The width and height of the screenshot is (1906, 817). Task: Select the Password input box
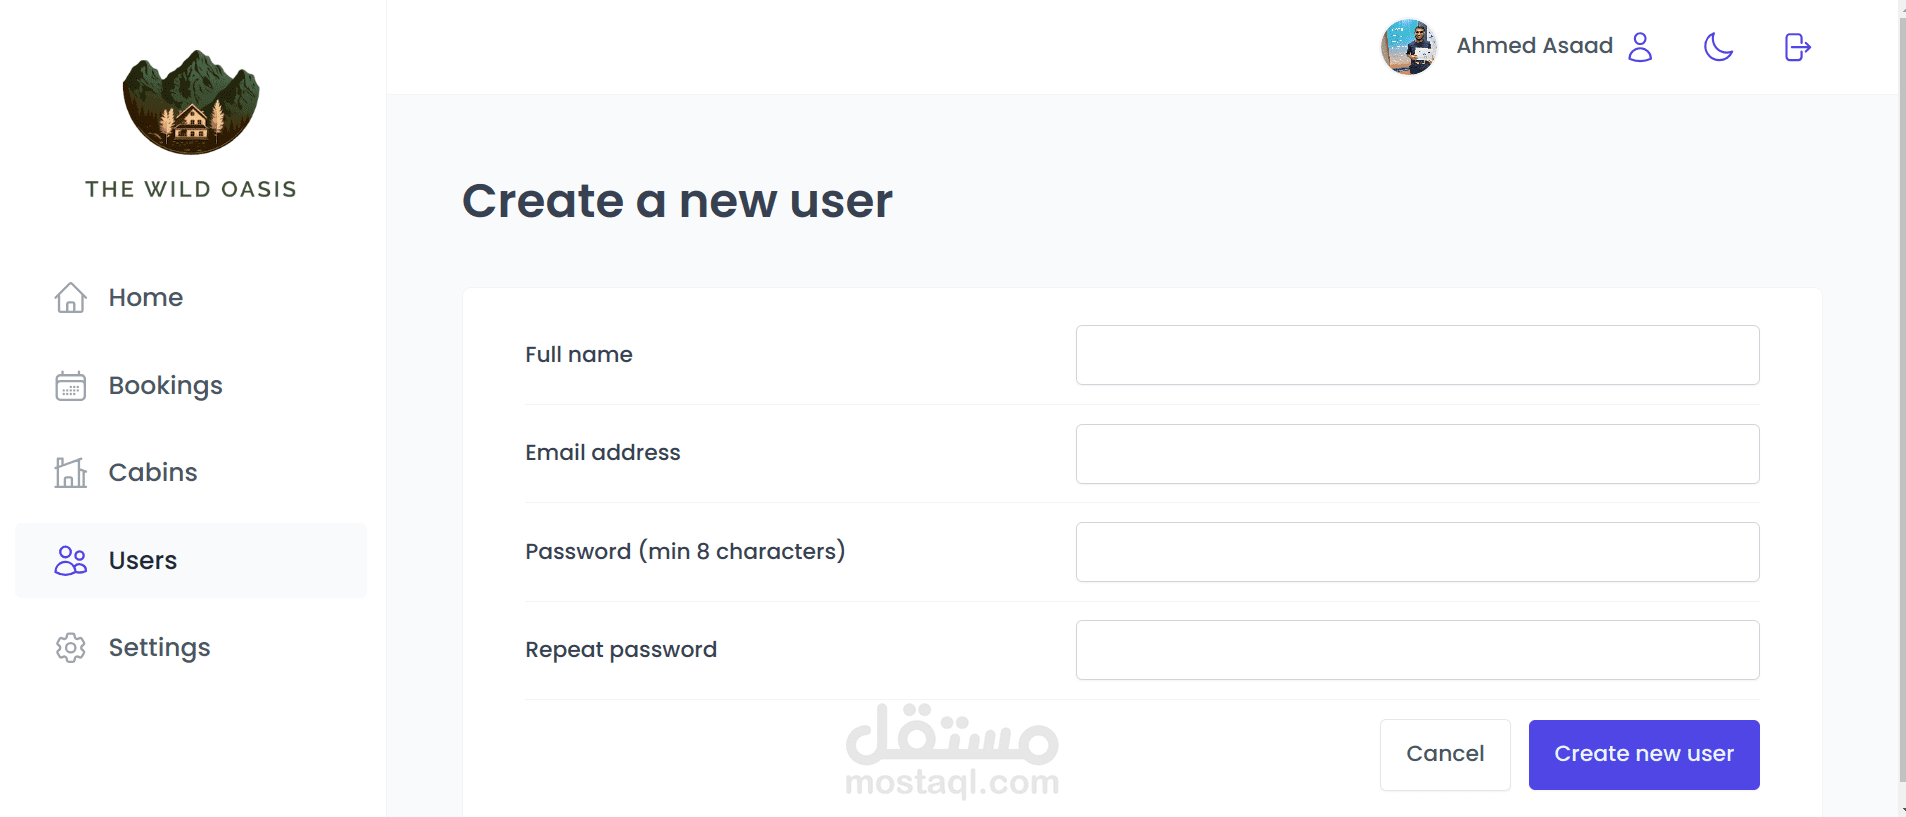click(x=1417, y=552)
